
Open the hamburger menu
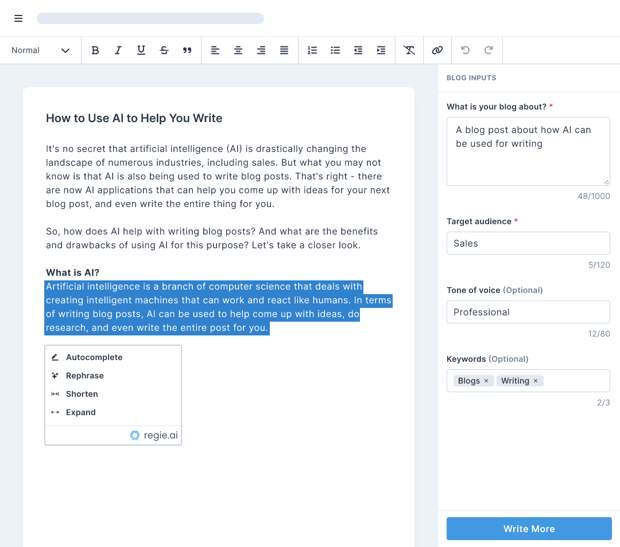coord(18,18)
